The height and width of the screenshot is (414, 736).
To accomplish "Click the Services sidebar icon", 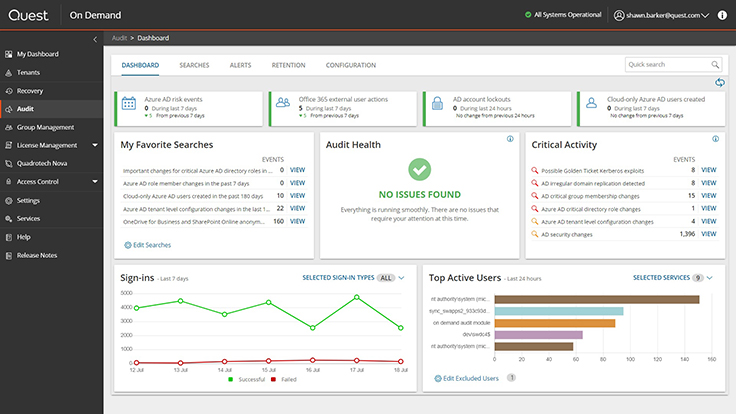I will click(x=8, y=219).
